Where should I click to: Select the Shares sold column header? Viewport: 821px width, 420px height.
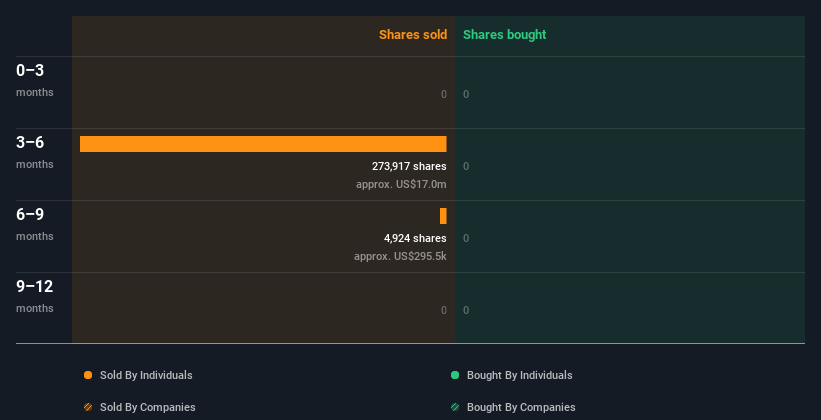(x=412, y=35)
